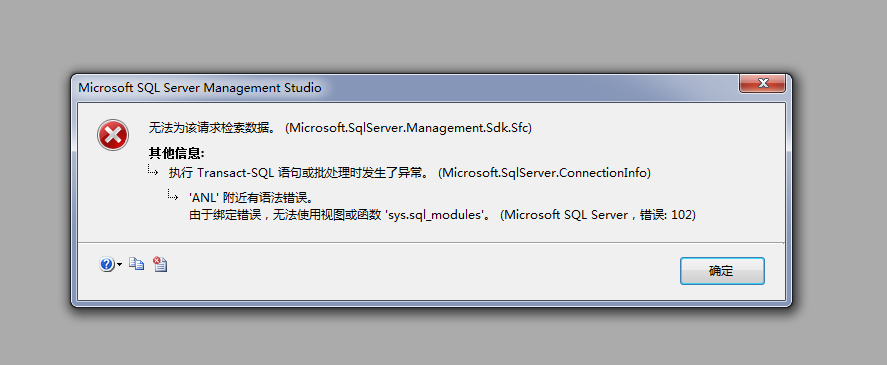Click the dotted arrow before 执行 Transact-SQL
Image resolution: width=887 pixels, height=365 pixels.
point(153,170)
